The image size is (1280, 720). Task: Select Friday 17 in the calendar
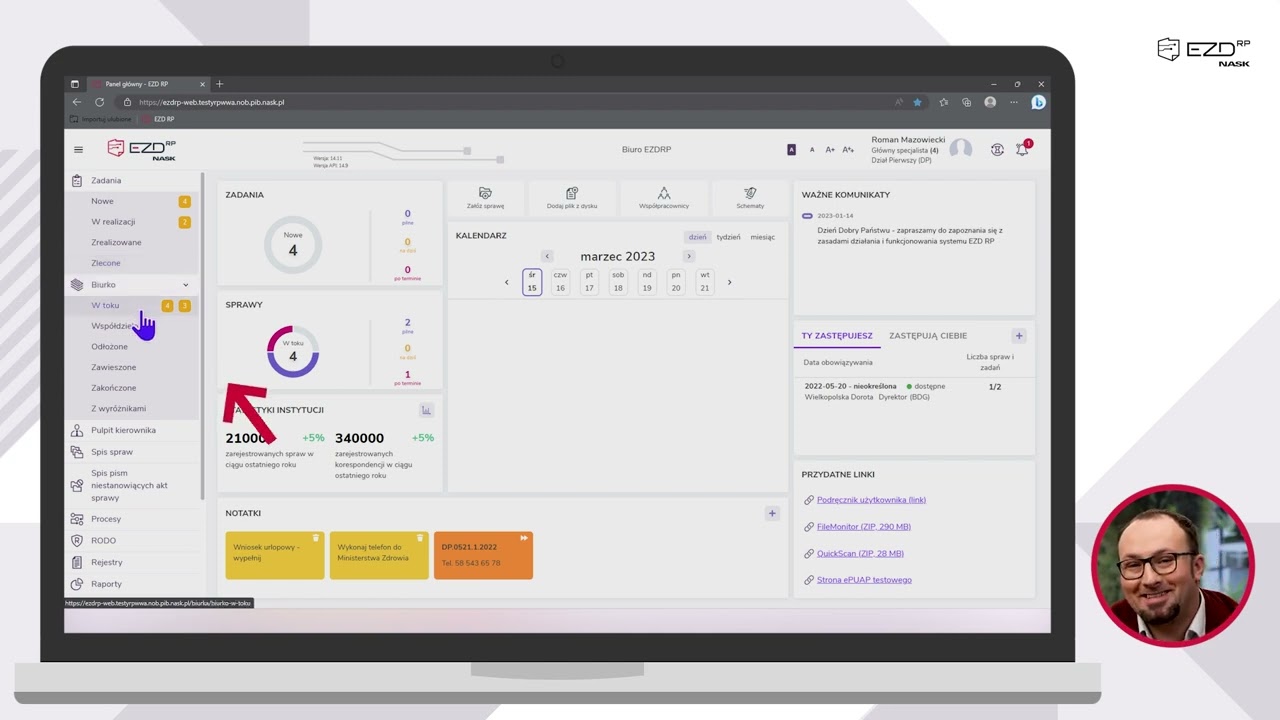pos(589,282)
